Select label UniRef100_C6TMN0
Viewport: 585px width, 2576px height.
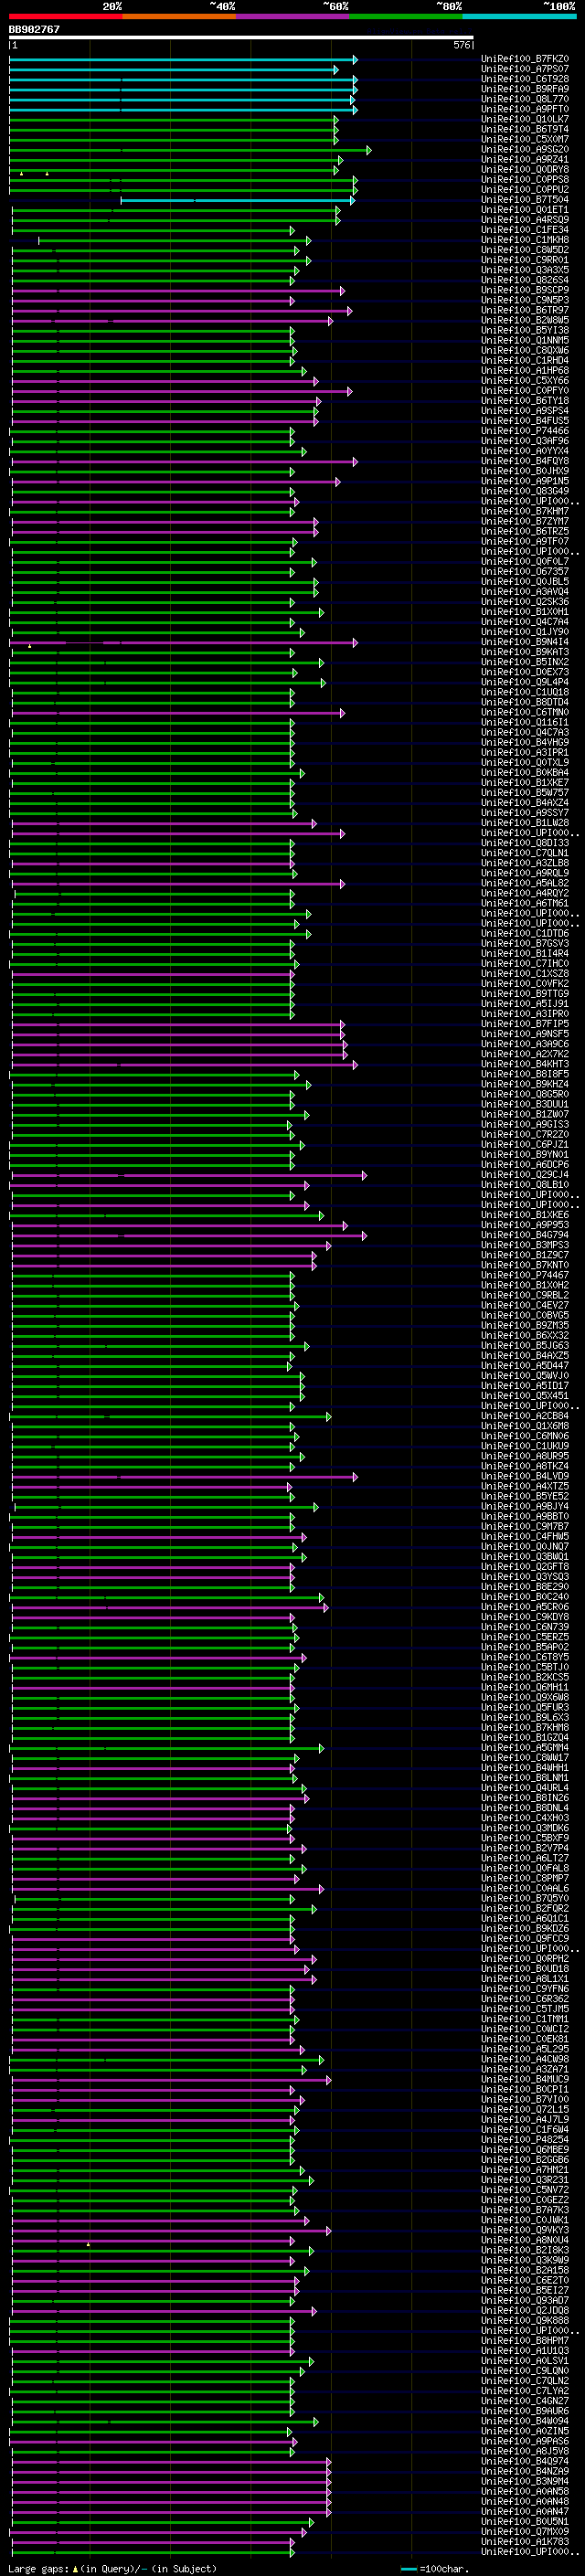(x=525, y=712)
